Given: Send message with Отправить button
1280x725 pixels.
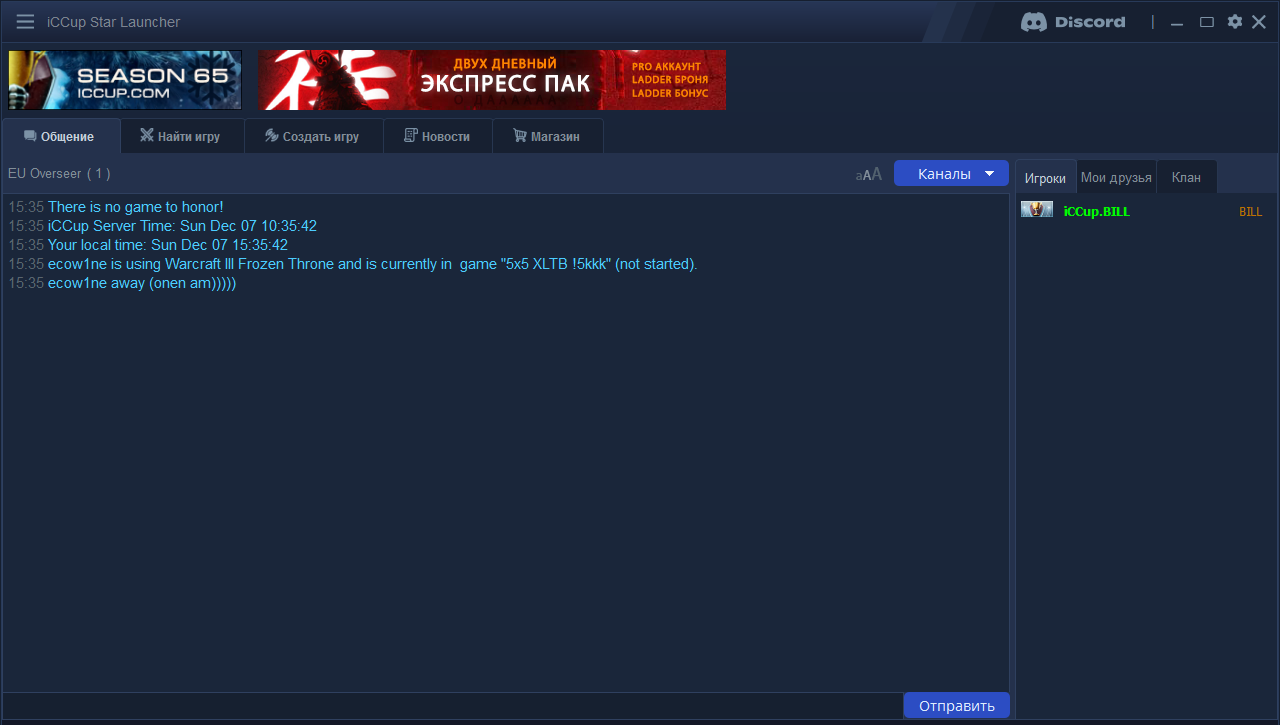Looking at the screenshot, I should 957,706.
